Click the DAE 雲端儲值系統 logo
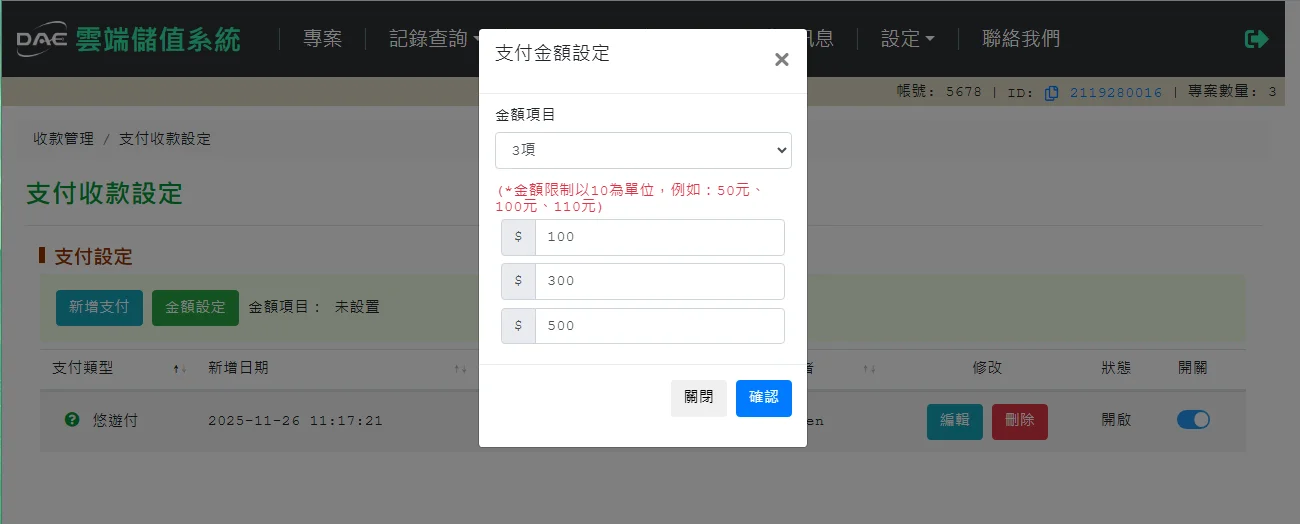 coord(129,39)
